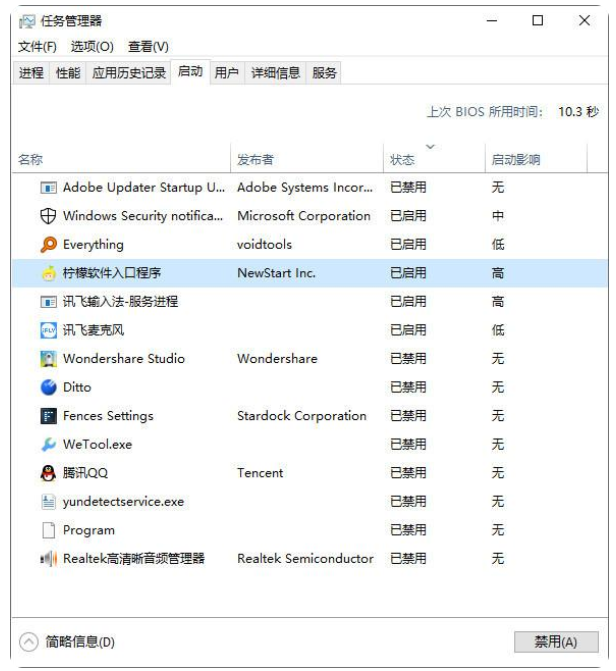Click publisher Tencent
The height and width of the screenshot is (671, 616).
pos(260,473)
